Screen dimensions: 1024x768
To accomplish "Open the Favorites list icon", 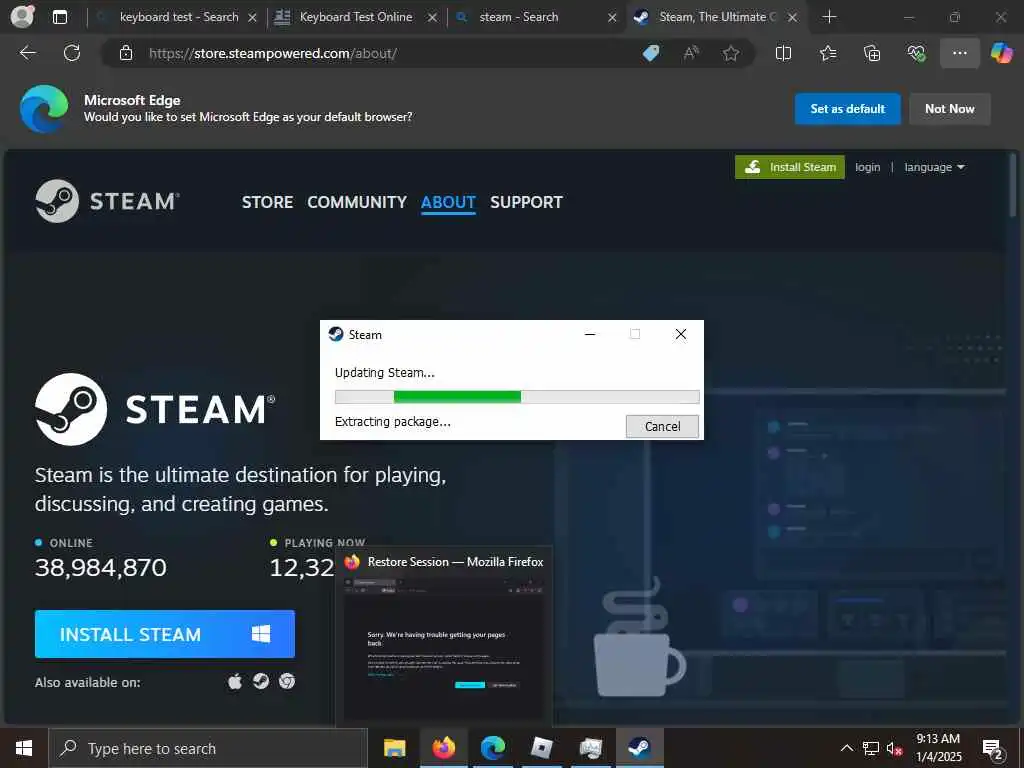I will [x=828, y=53].
